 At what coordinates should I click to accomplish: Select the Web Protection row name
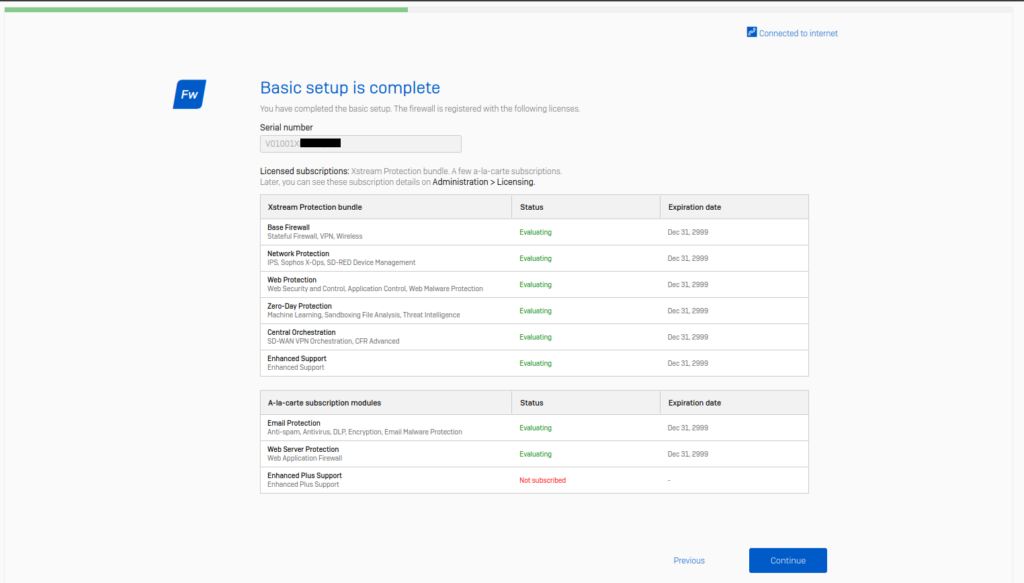[x=291, y=279]
